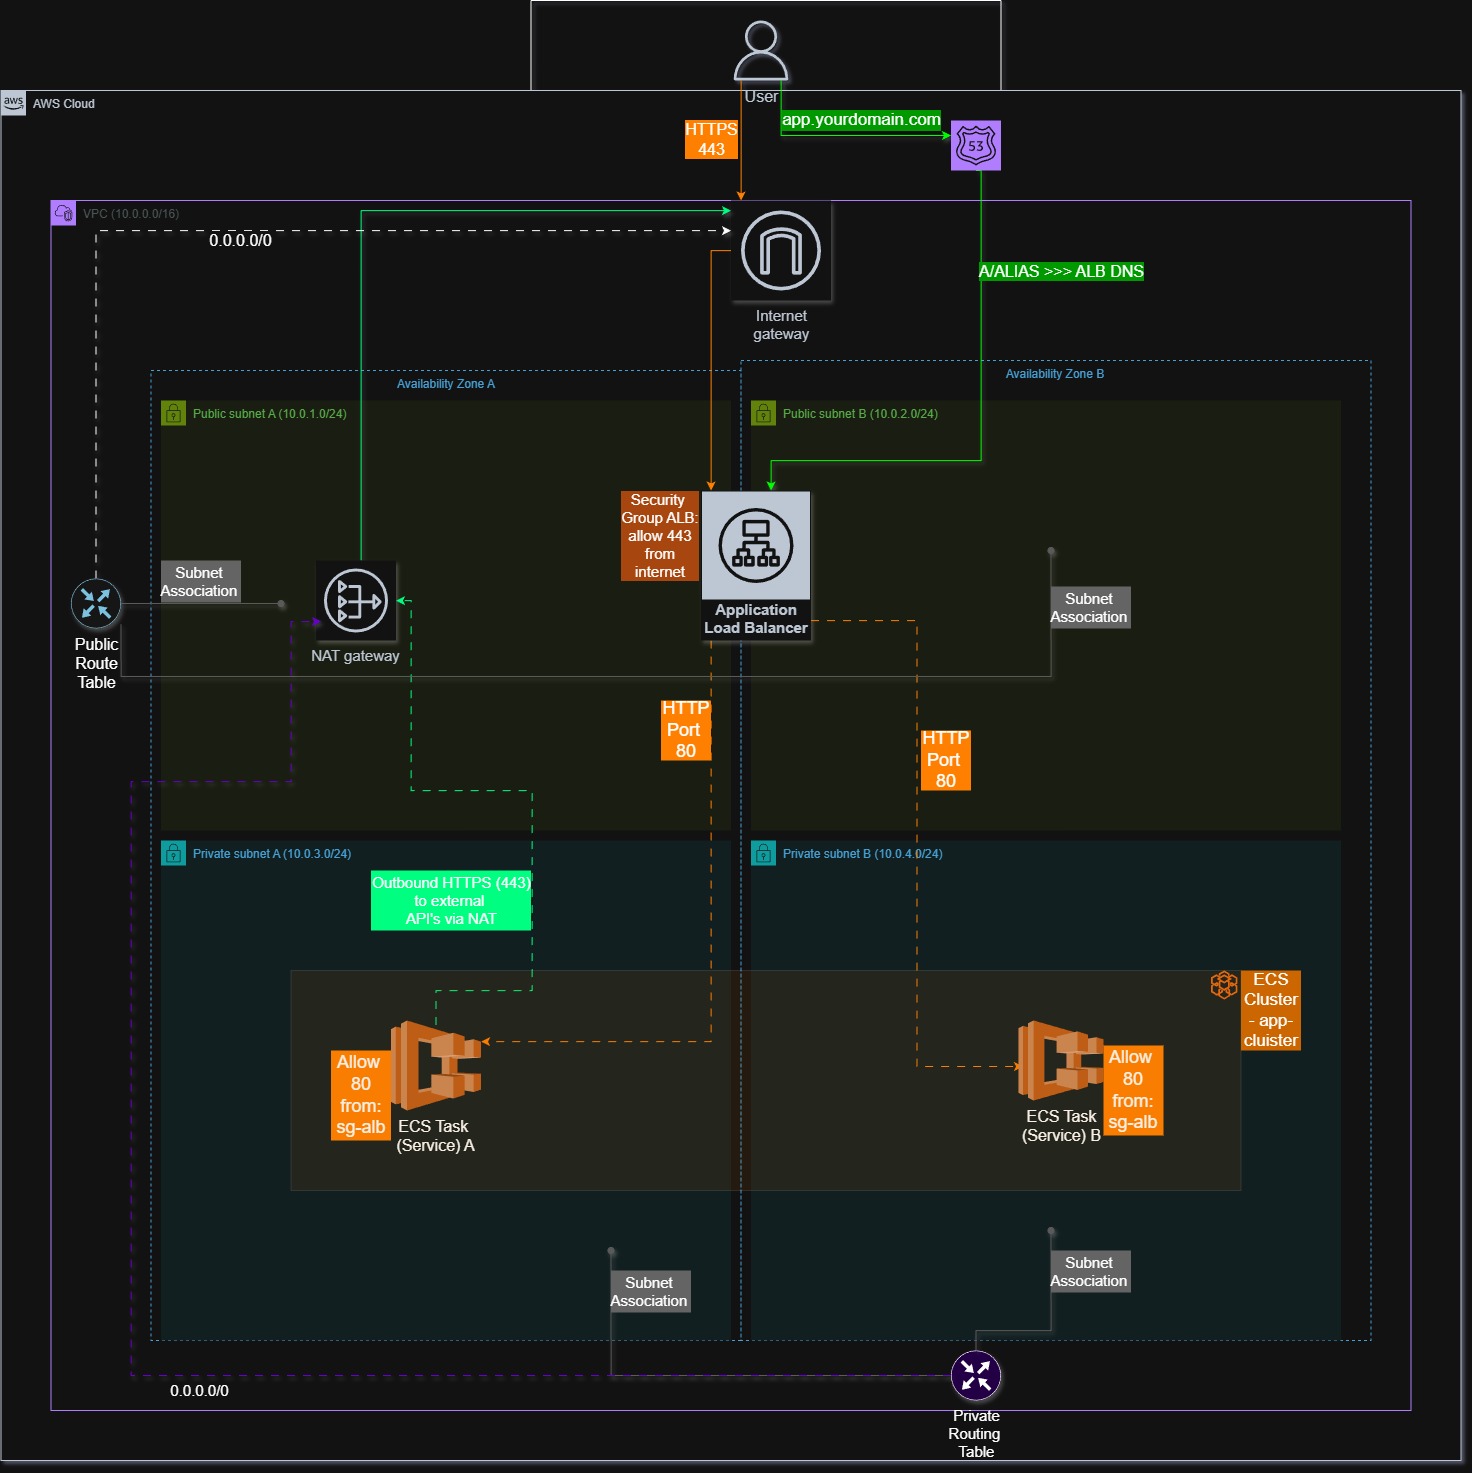Select the Outbound HTTPS (443) NAT label
The height and width of the screenshot is (1473, 1472).
coord(451,901)
